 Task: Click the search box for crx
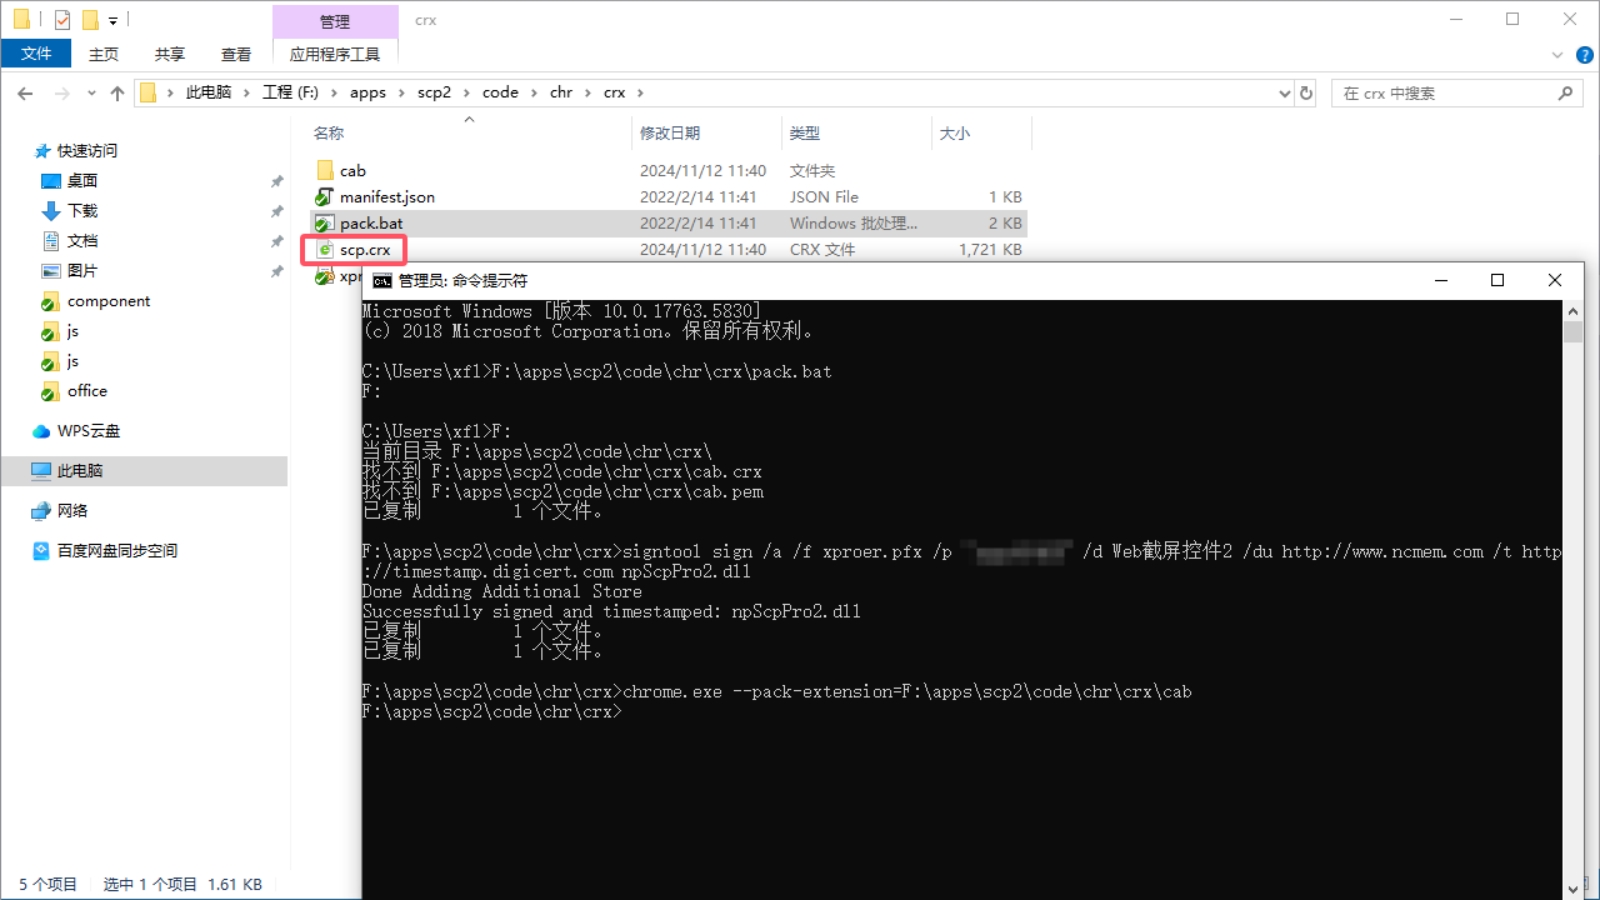tap(1445, 93)
